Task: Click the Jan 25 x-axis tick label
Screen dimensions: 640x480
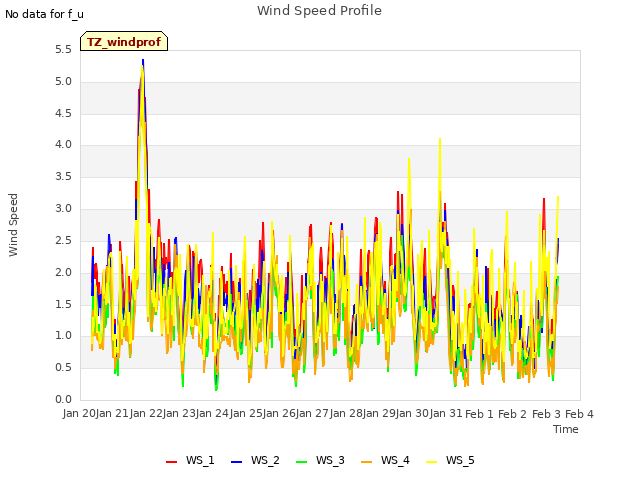Action: (x=246, y=414)
